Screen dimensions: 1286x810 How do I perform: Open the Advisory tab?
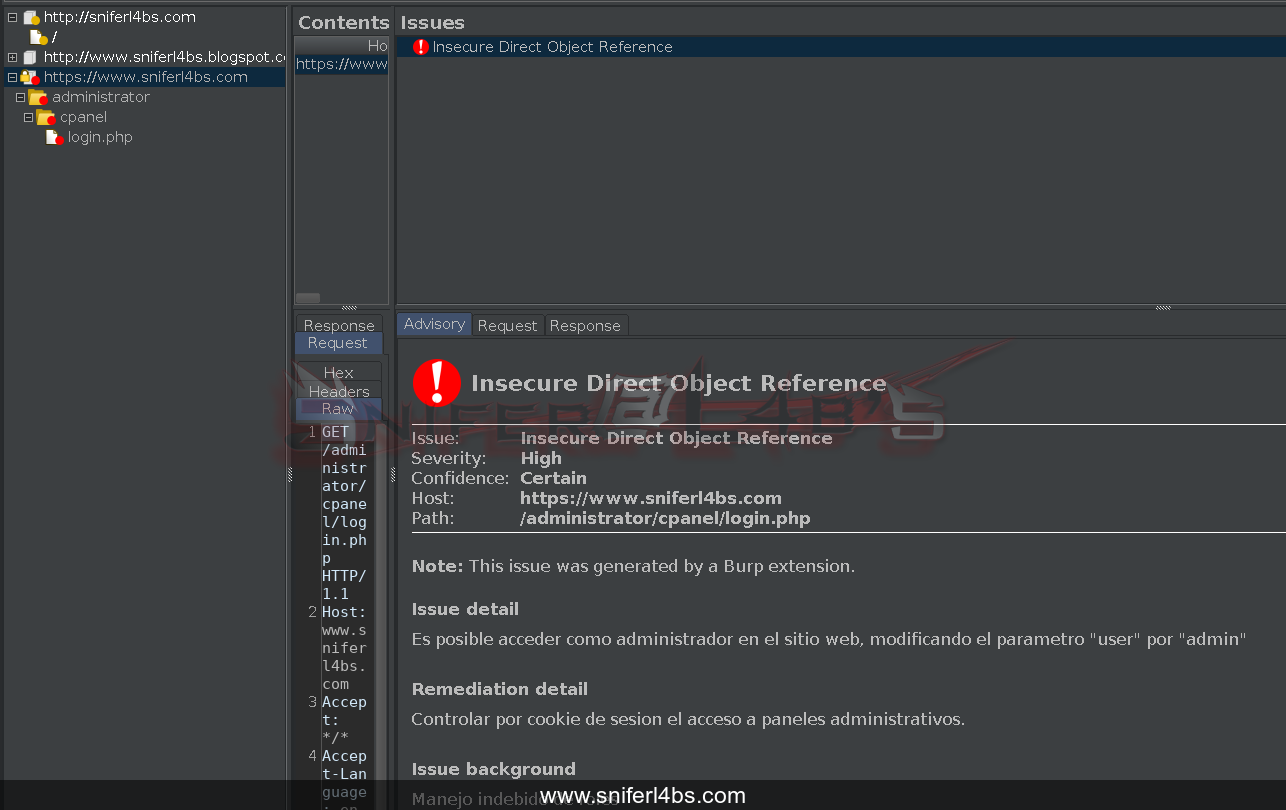pos(434,324)
